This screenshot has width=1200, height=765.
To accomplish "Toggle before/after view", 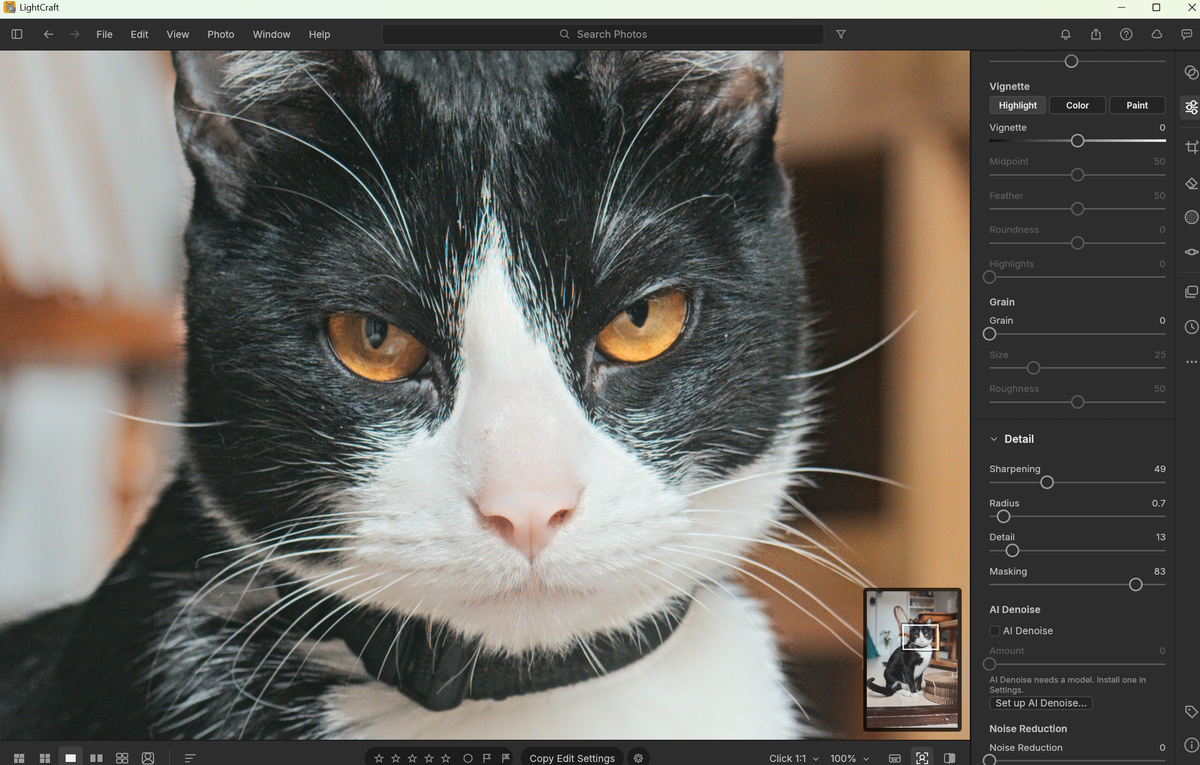I will click(x=950, y=758).
